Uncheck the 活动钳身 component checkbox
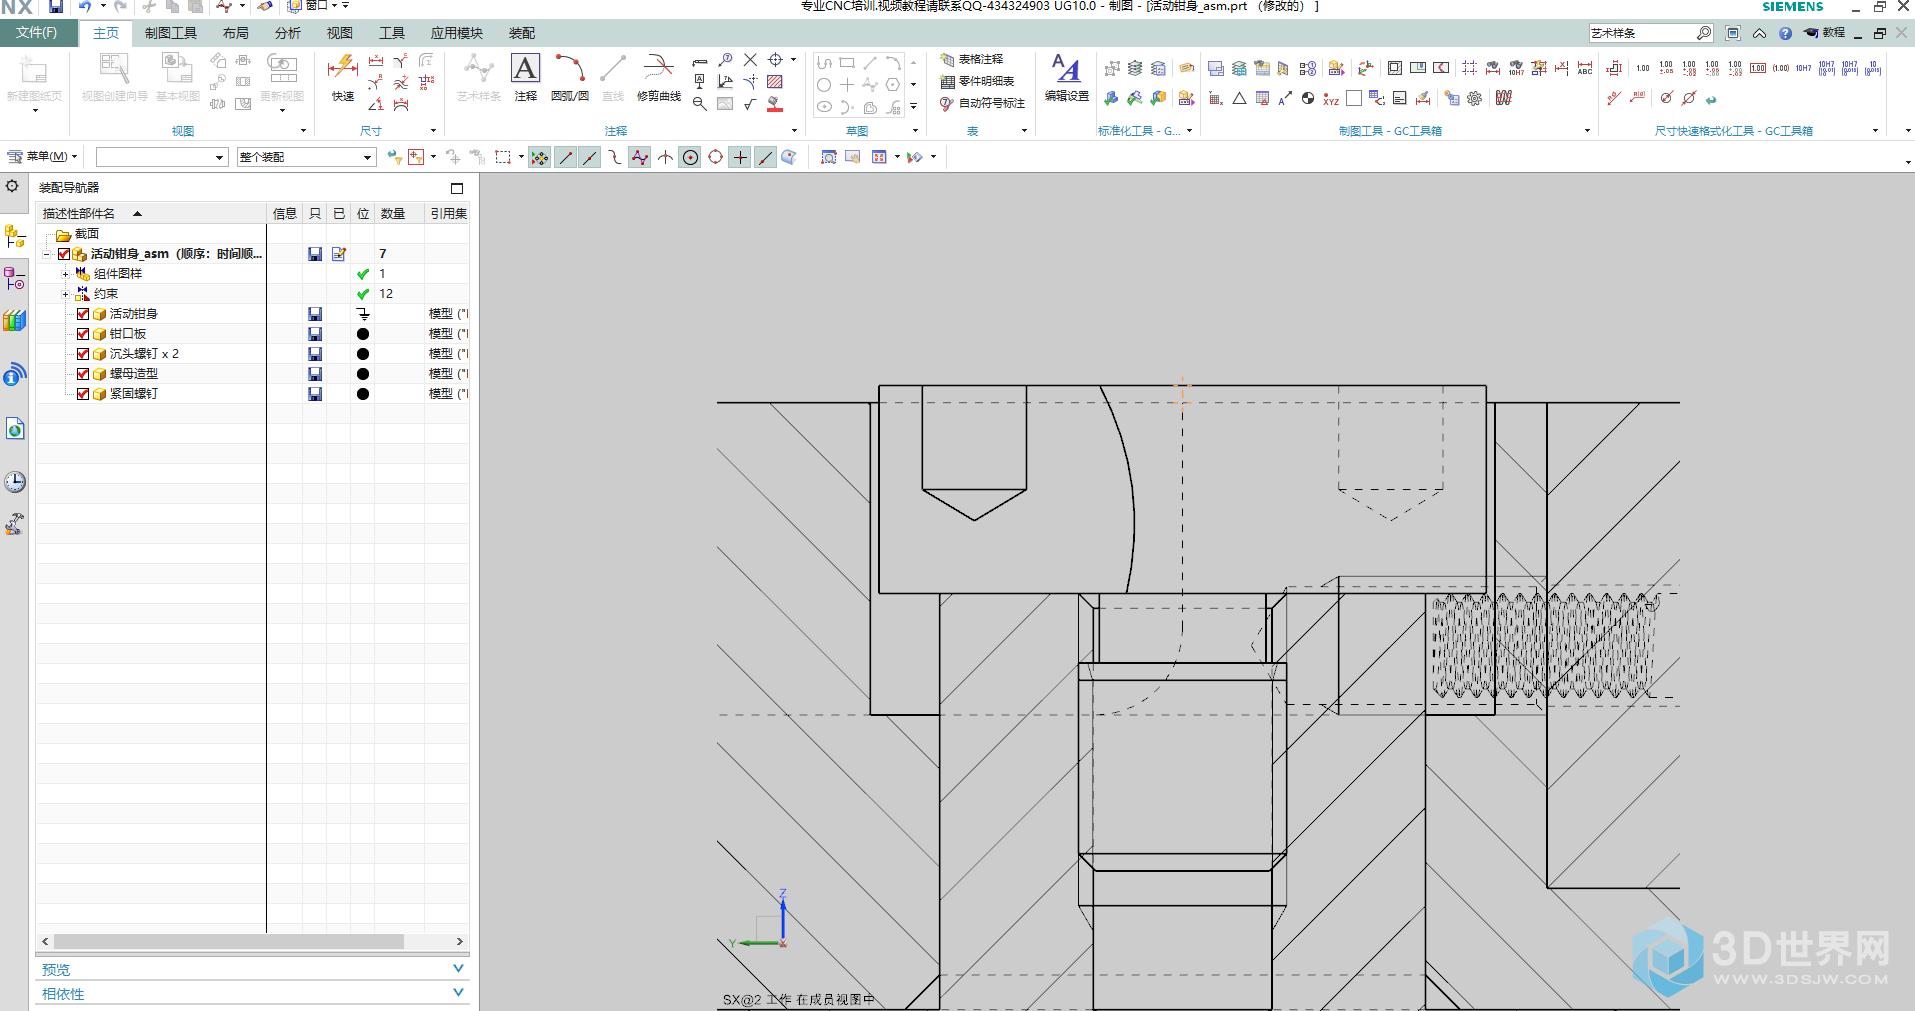Image resolution: width=1915 pixels, height=1011 pixels. click(83, 314)
